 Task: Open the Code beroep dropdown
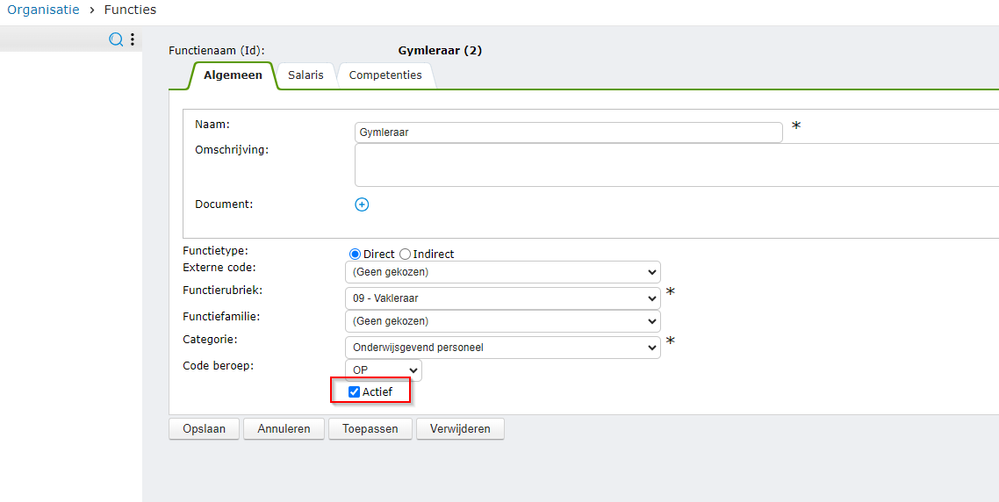384,370
